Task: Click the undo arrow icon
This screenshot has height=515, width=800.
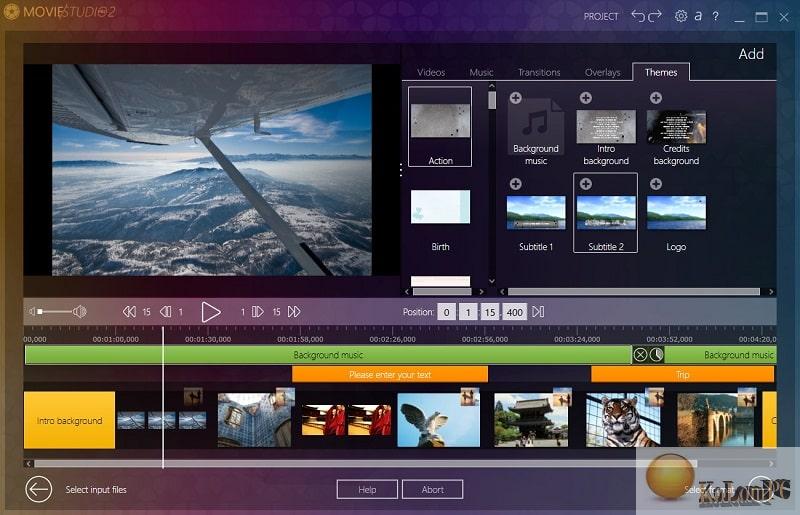Action: [638, 16]
